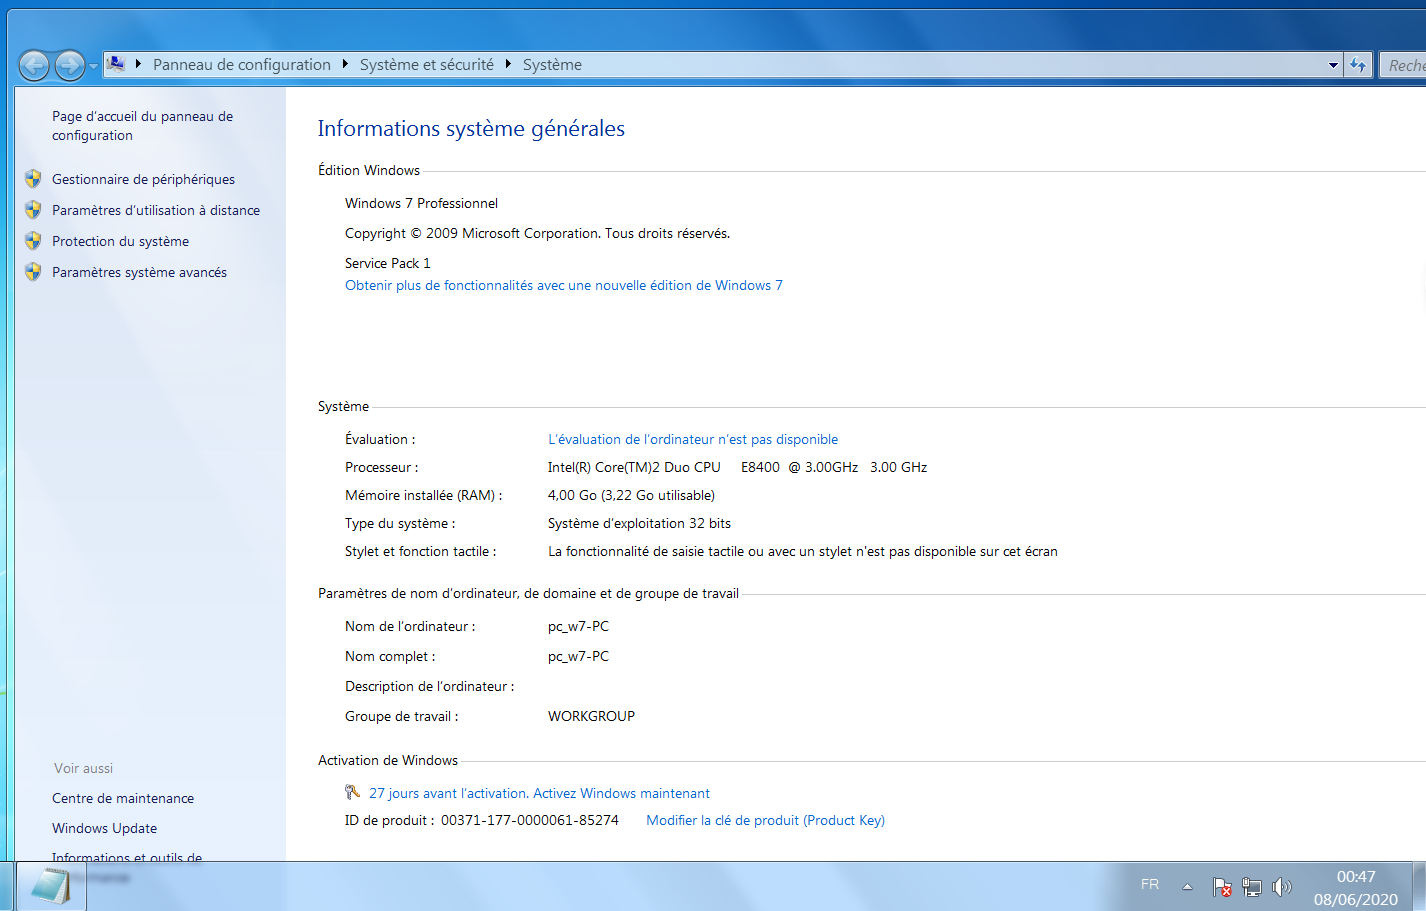This screenshot has width=1426, height=911.
Task: Open Windows Update link
Action: (x=104, y=828)
